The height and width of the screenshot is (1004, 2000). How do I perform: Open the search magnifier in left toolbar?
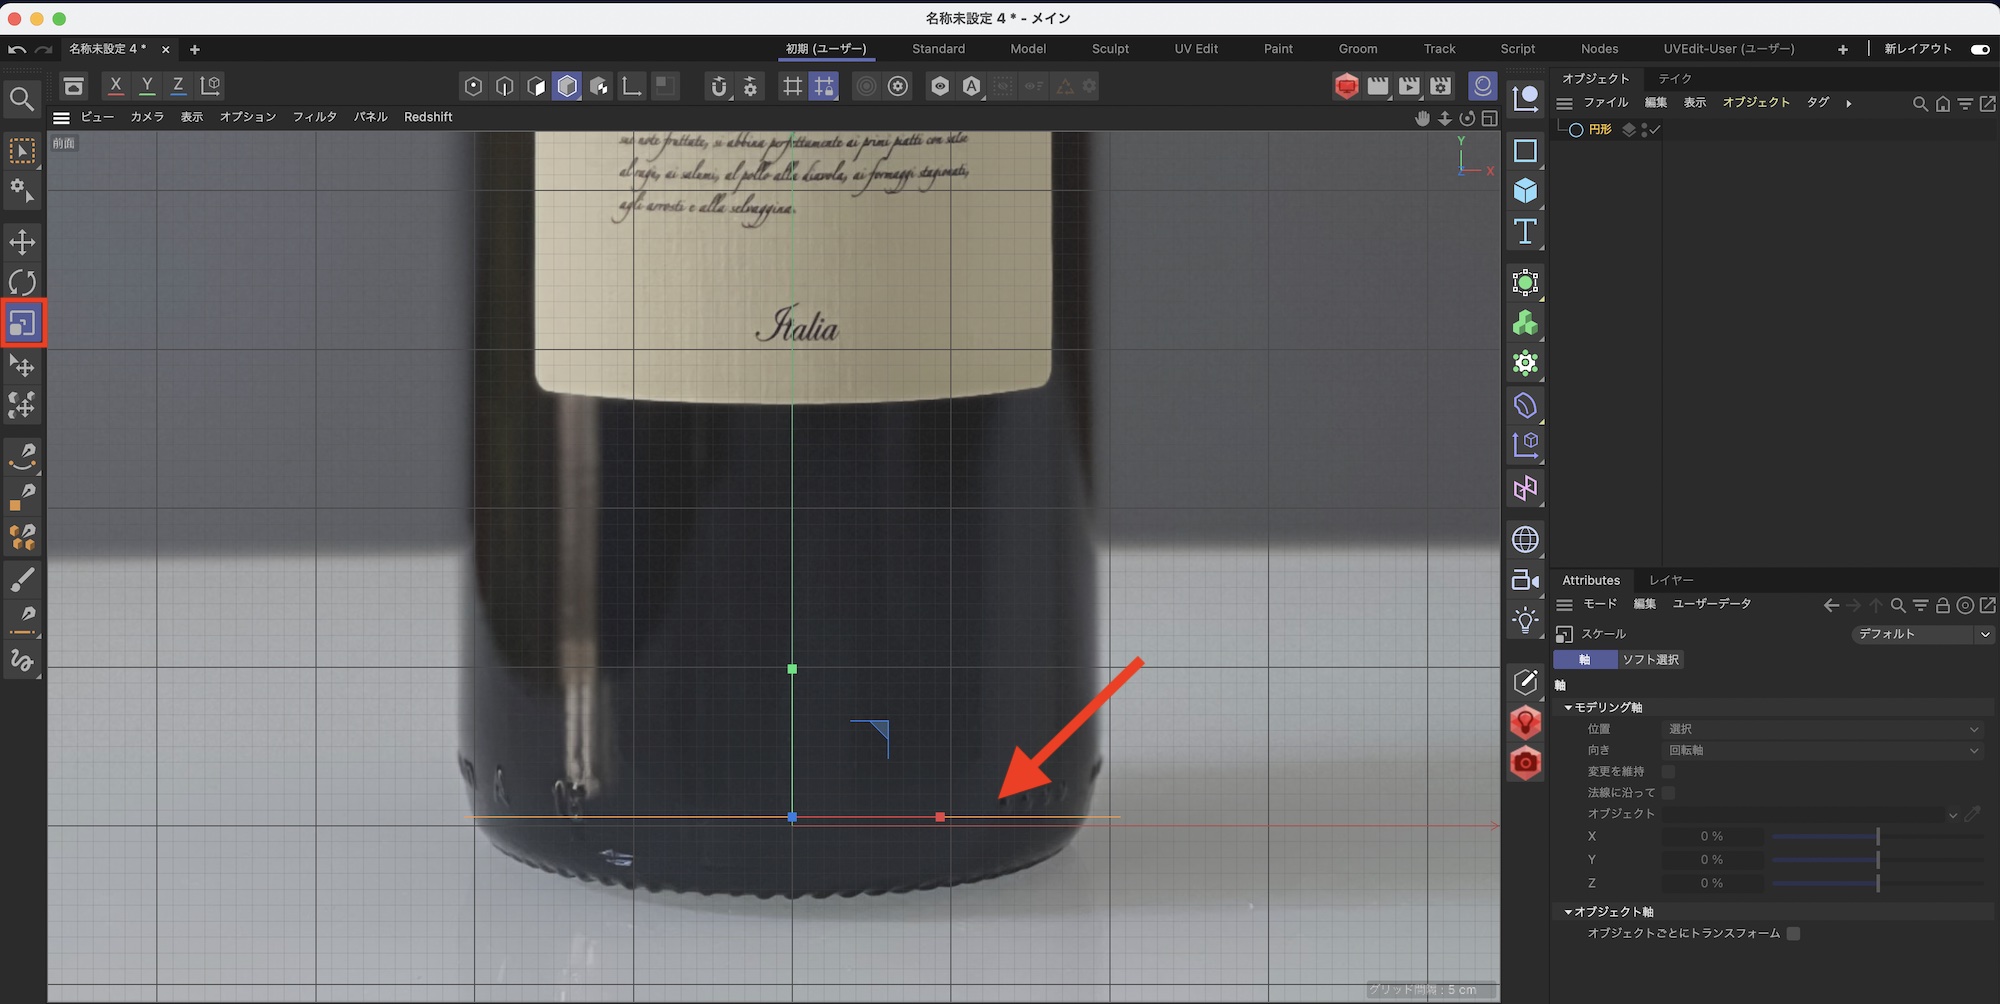(22, 98)
